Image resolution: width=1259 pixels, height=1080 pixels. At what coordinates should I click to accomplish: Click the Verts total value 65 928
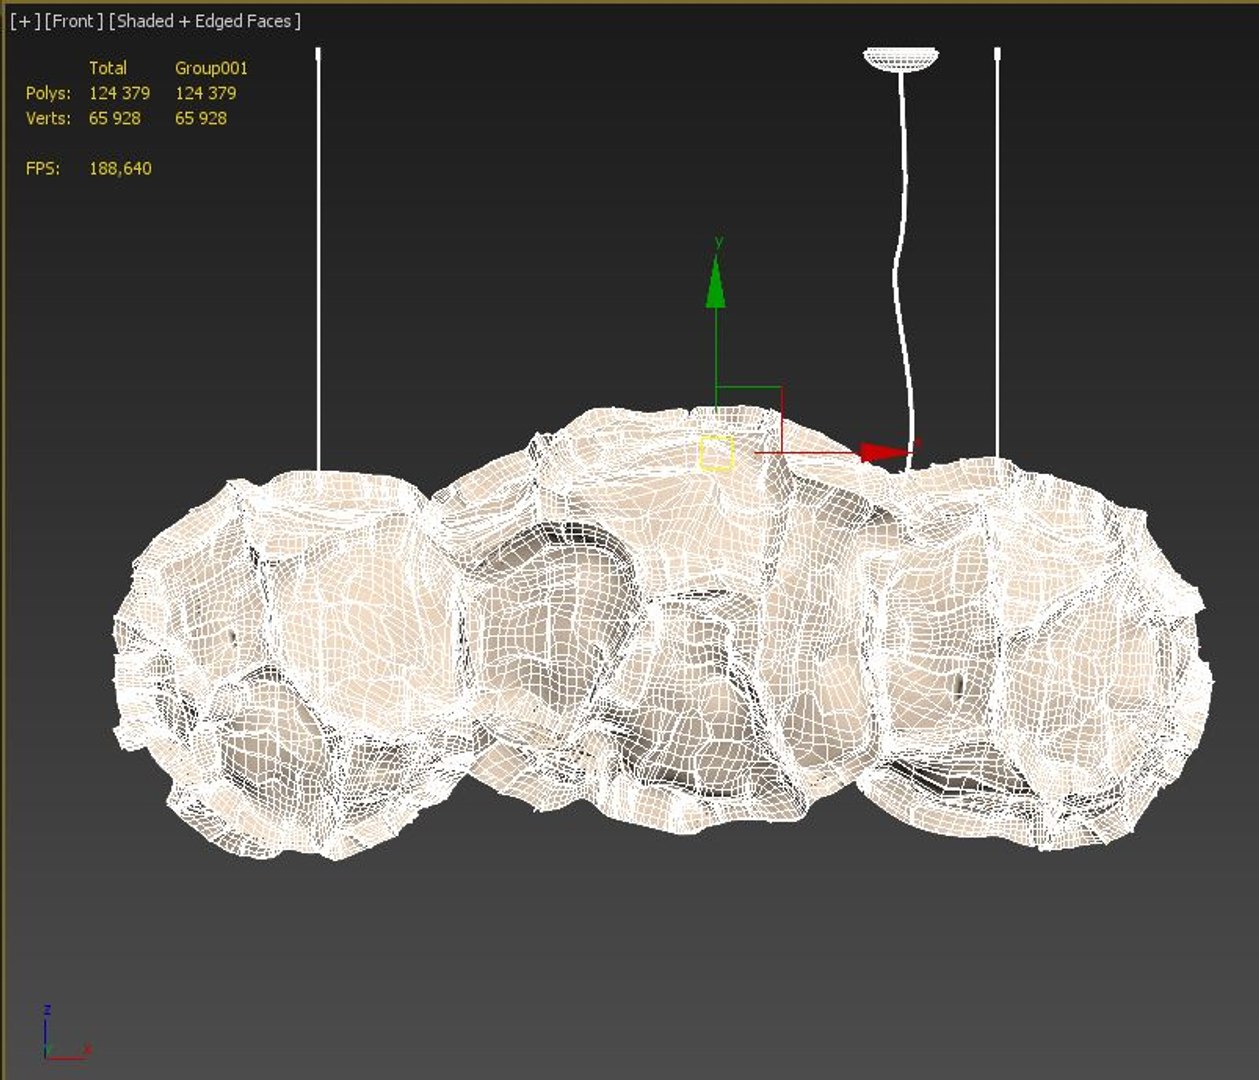tap(115, 118)
